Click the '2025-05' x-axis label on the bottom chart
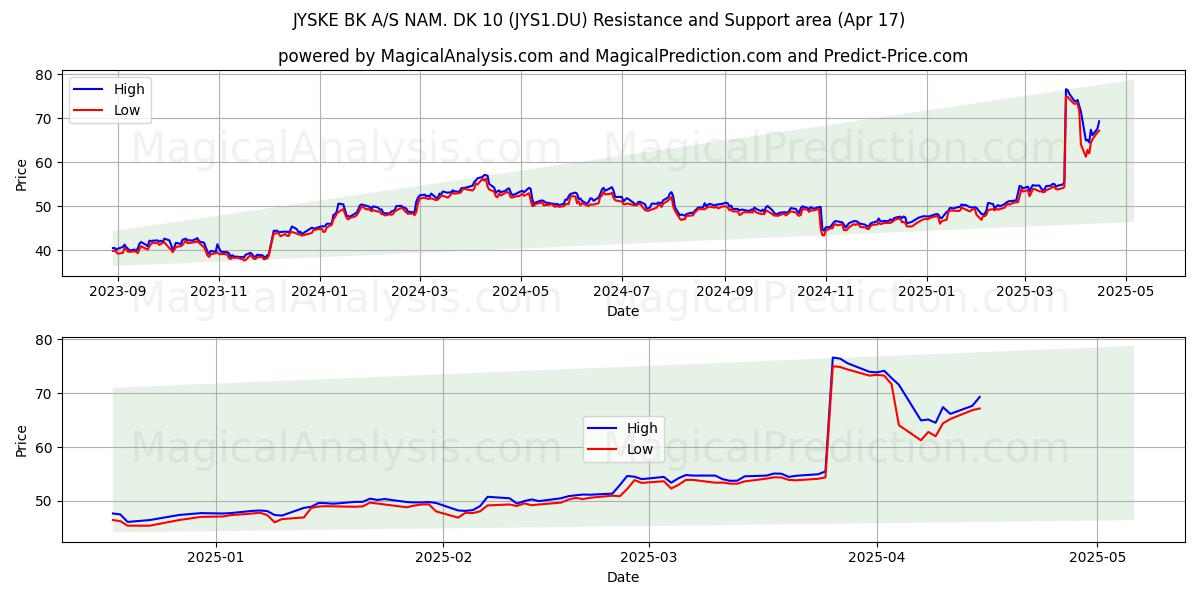Screen dimensions: 1200x600 1097,556
